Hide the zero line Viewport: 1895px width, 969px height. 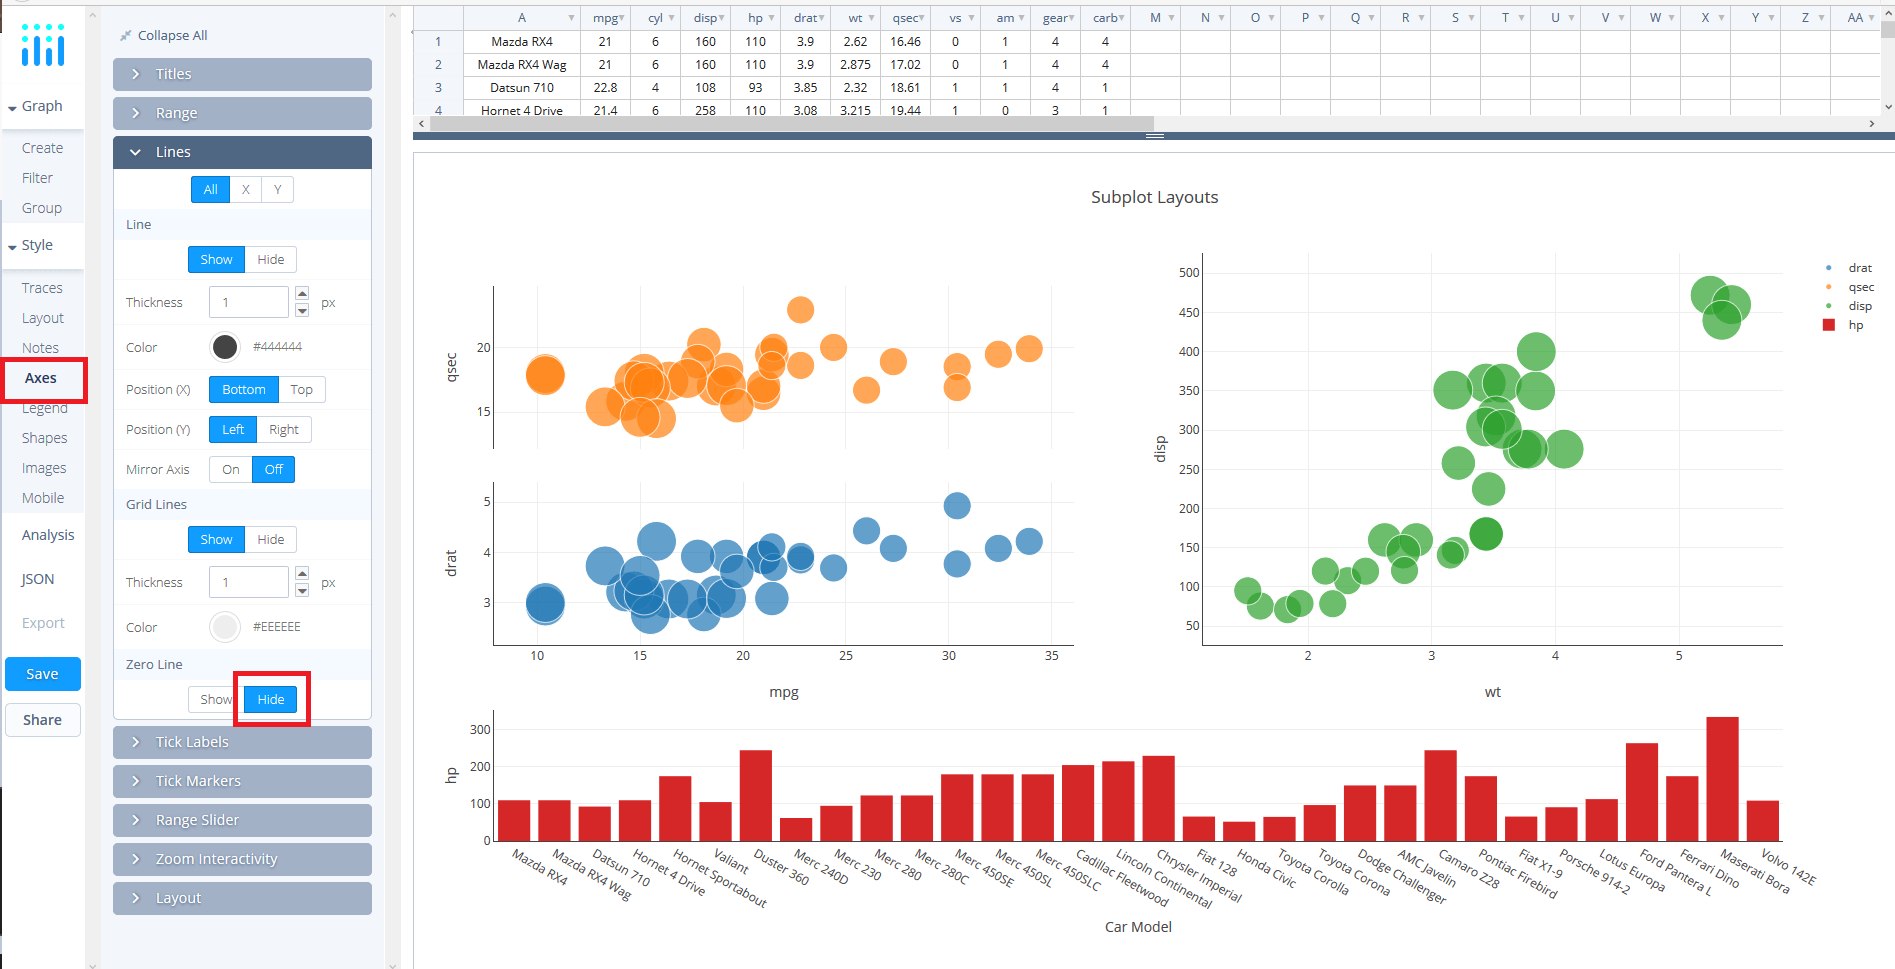click(269, 699)
